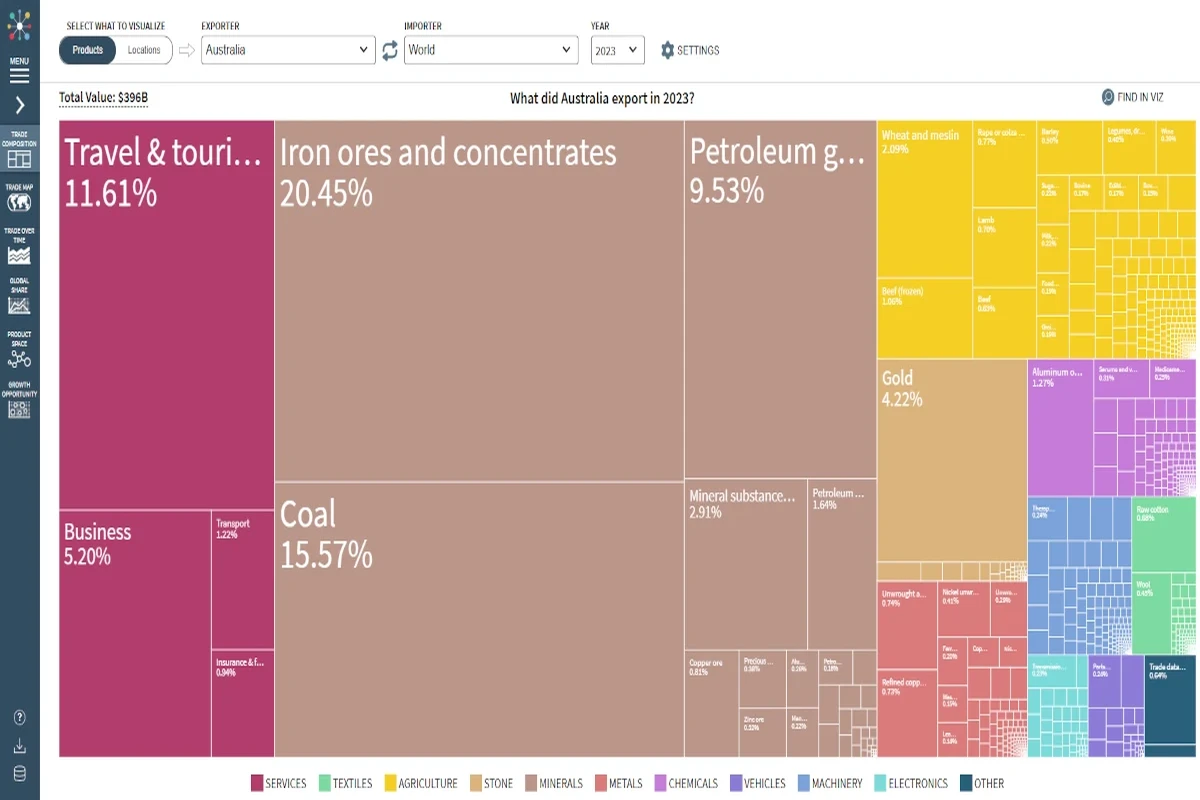This screenshot has width=1200, height=800.
Task: Open the Year dropdown showing 2023
Action: [617, 49]
